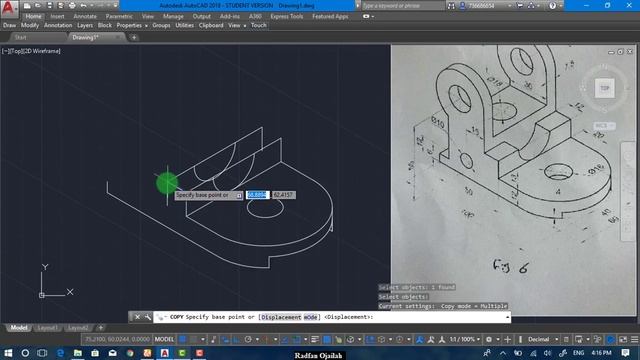Open the Decimal drawing units dropdown

pyautogui.click(x=543, y=339)
